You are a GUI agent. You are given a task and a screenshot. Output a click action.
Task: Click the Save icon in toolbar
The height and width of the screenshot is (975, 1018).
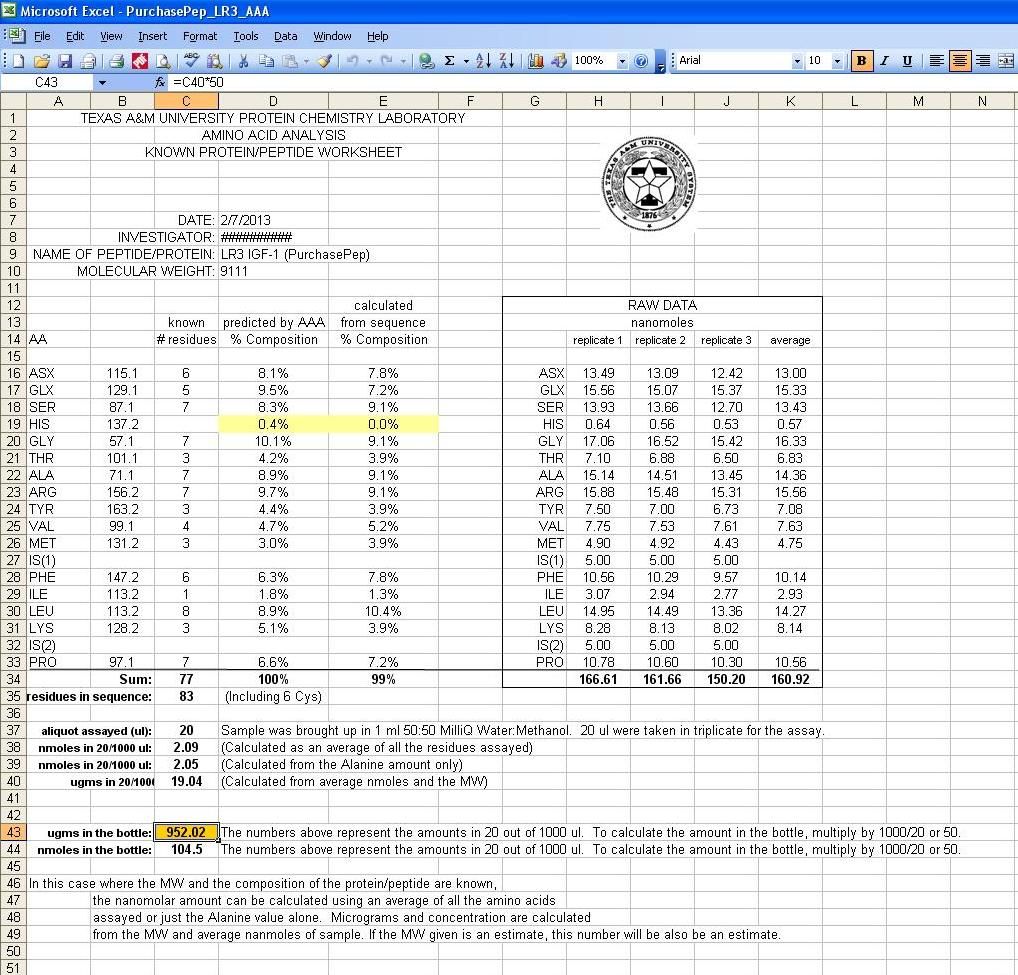(x=65, y=61)
